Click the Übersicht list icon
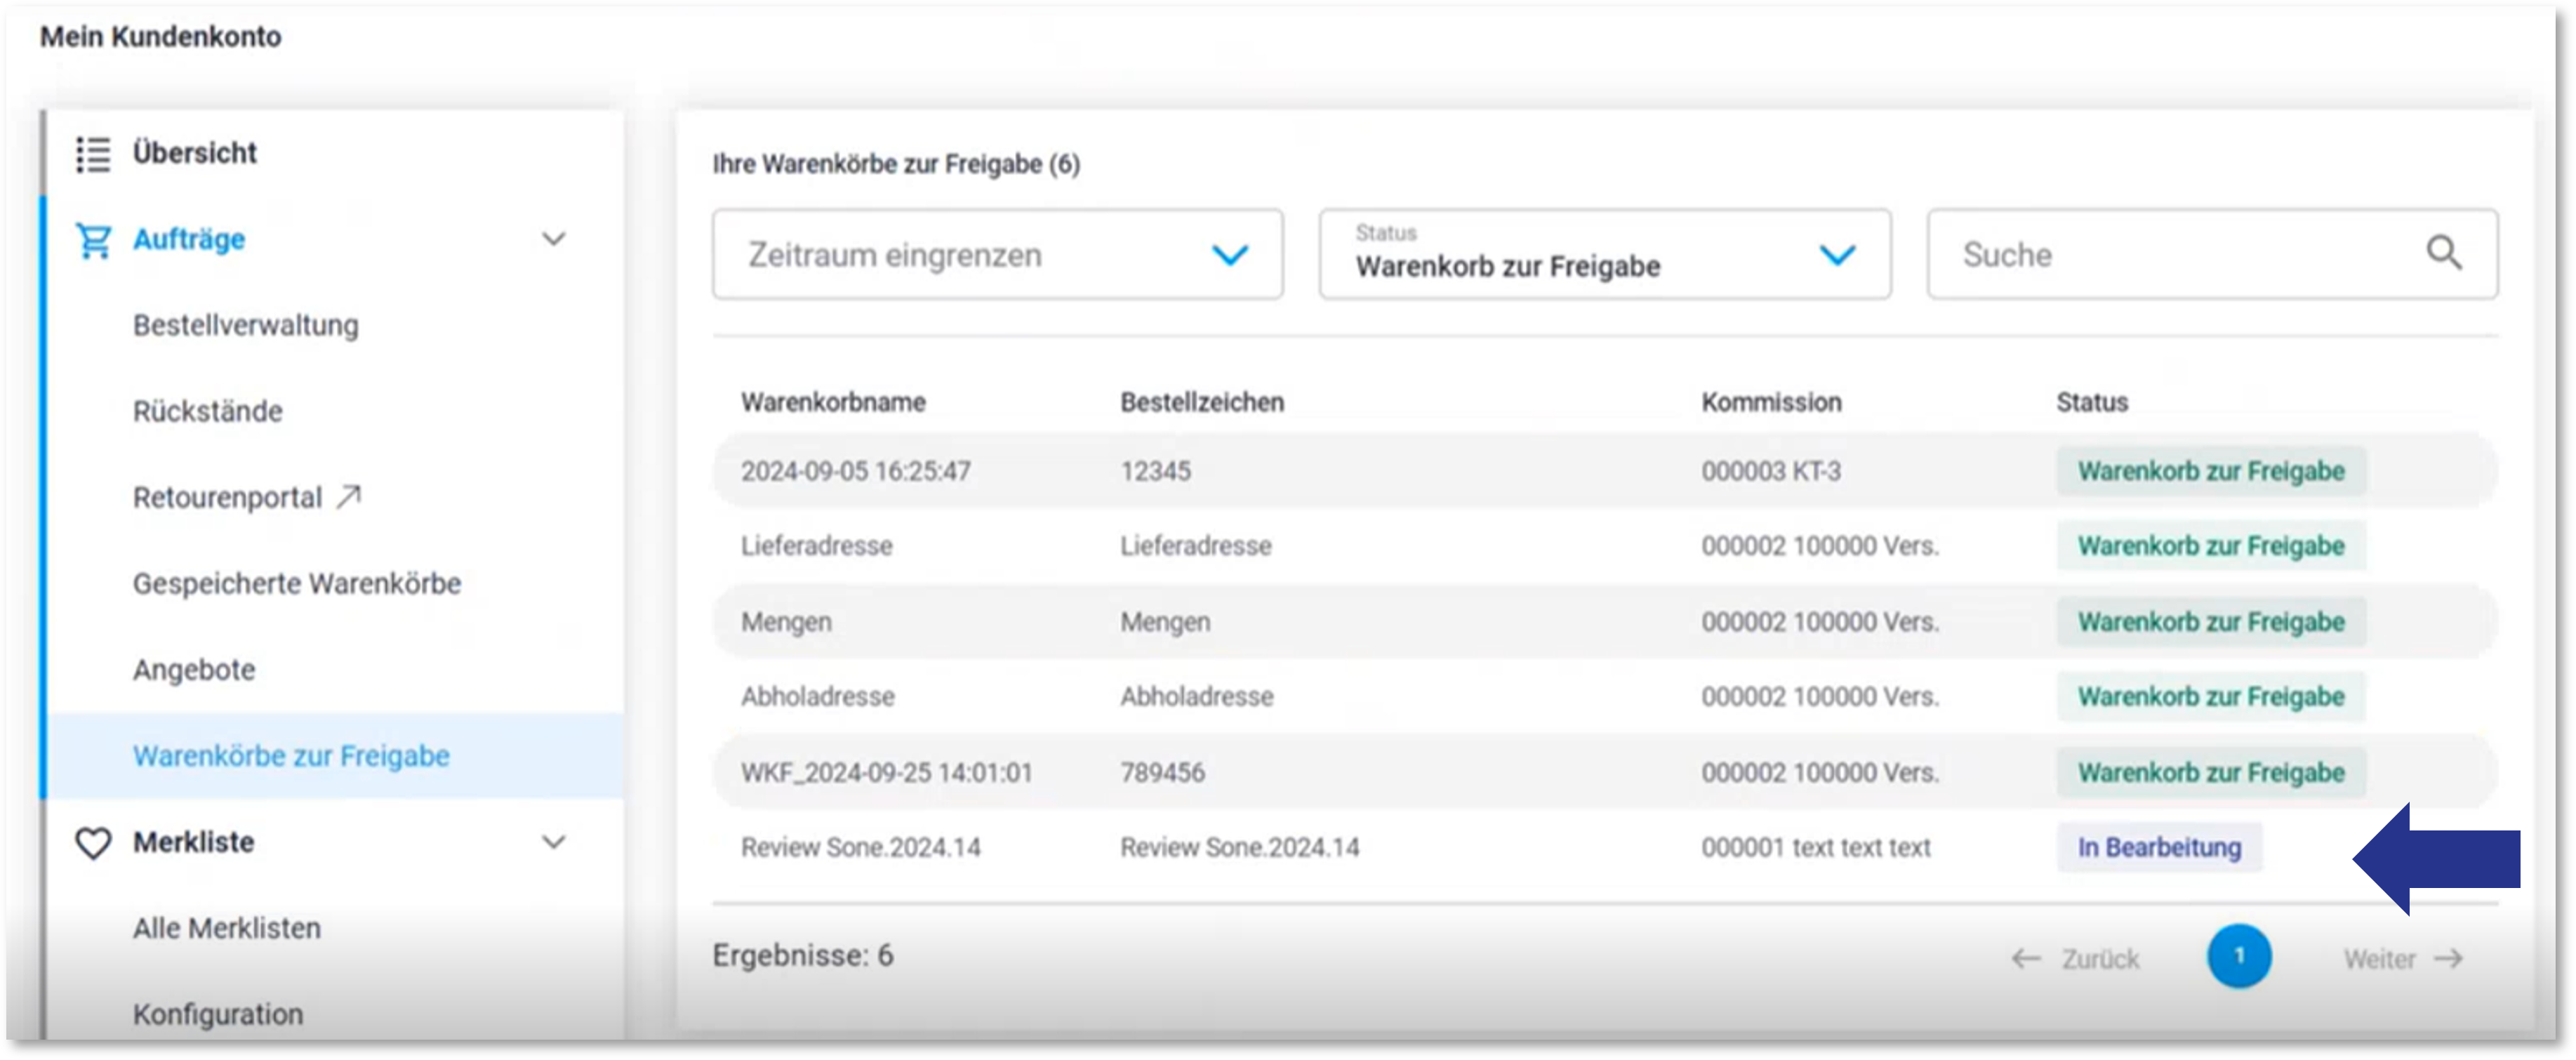Image resolution: width=2576 pixels, height=1060 pixels. point(93,154)
